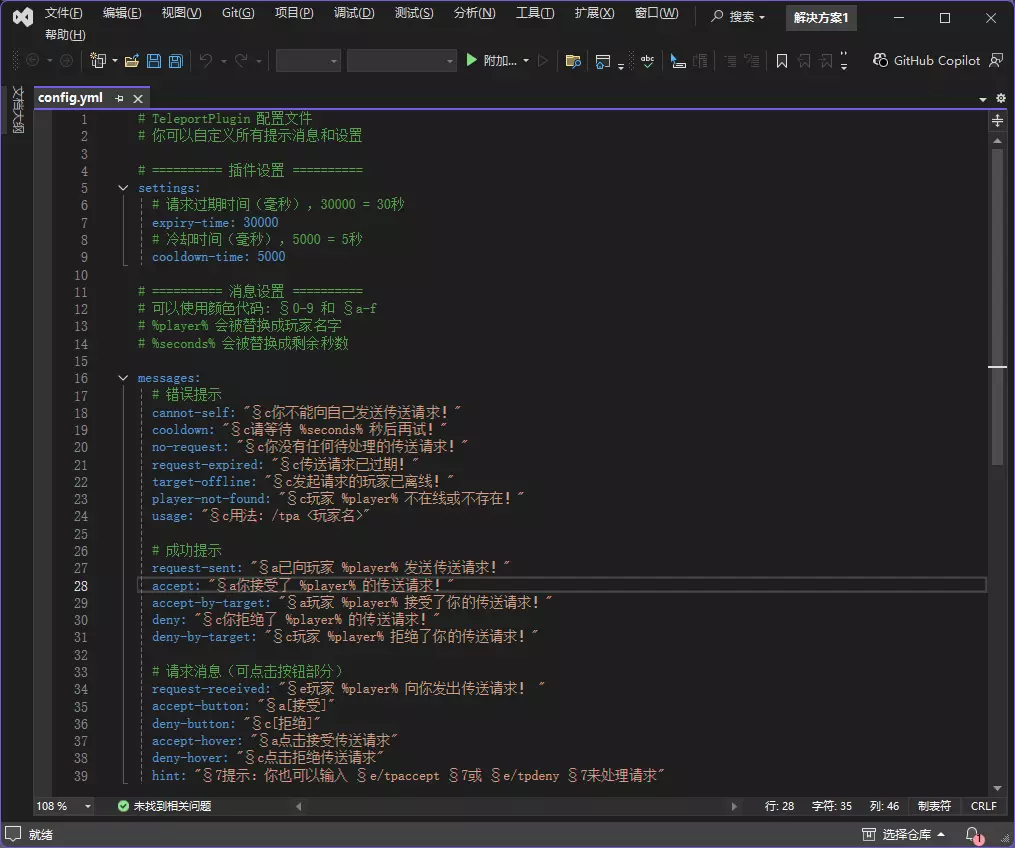Click the 制表符 indent setting

coord(934,806)
